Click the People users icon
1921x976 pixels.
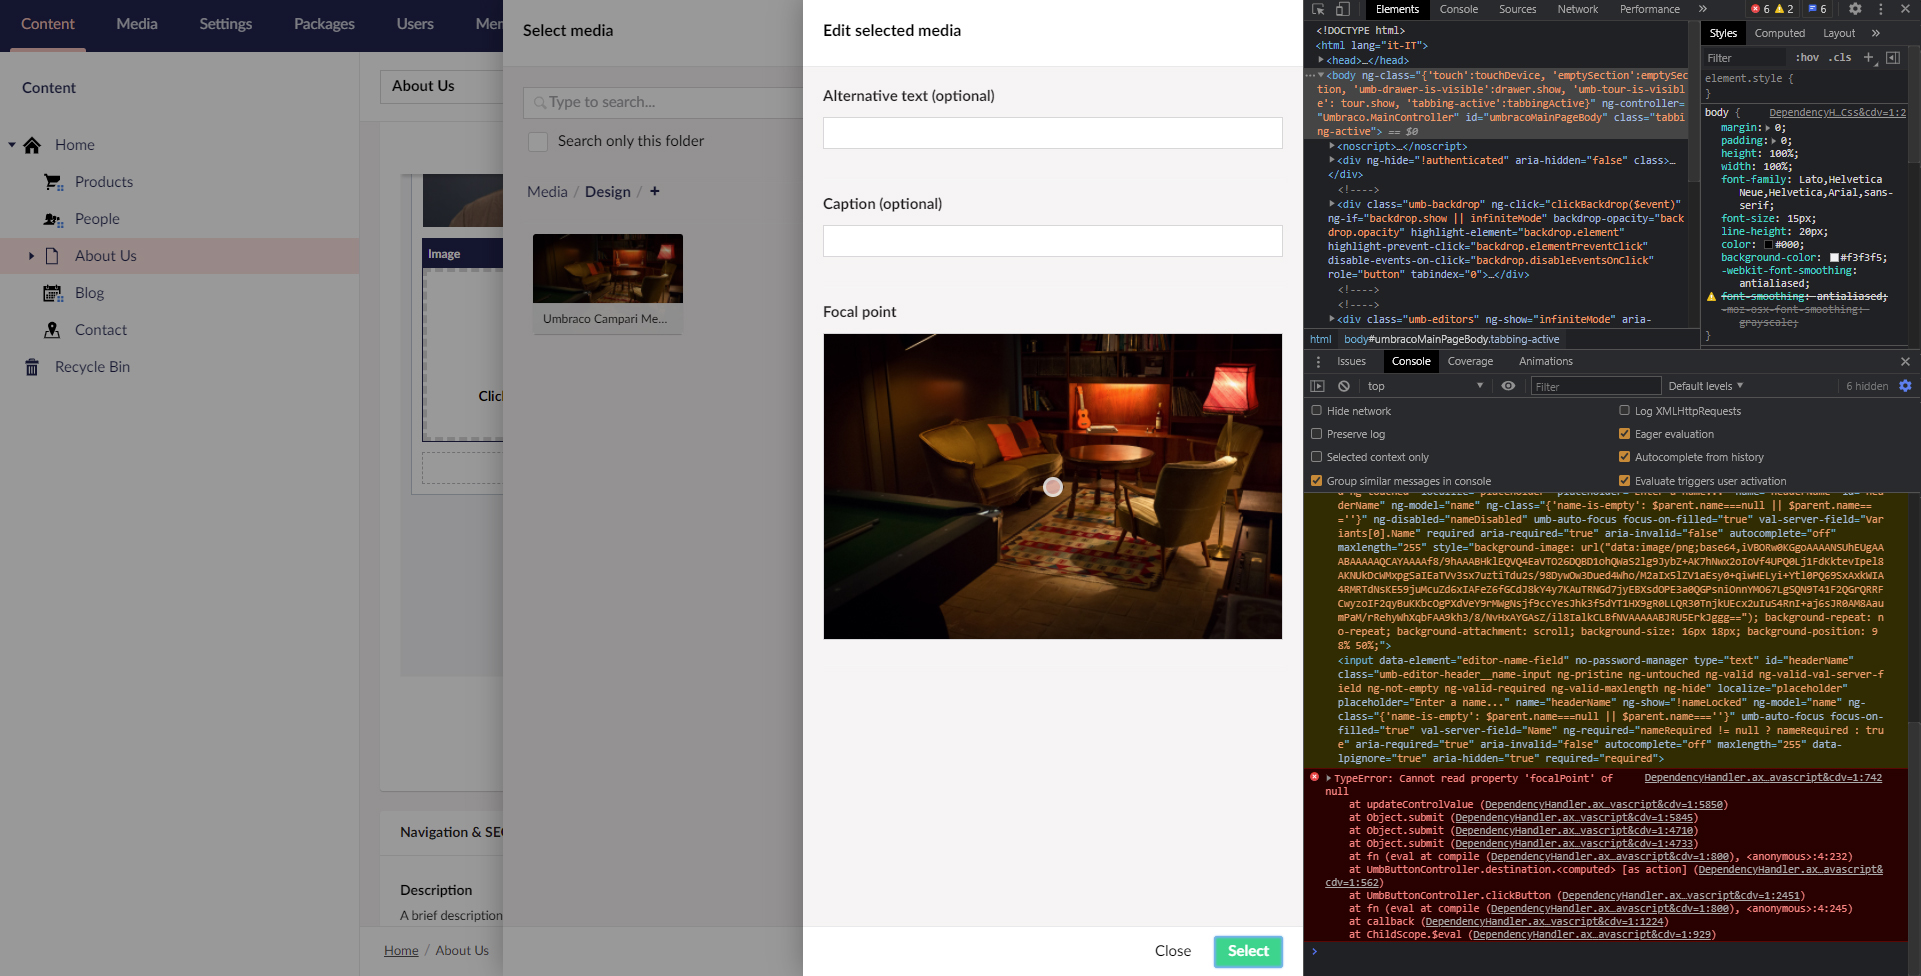[x=52, y=219]
